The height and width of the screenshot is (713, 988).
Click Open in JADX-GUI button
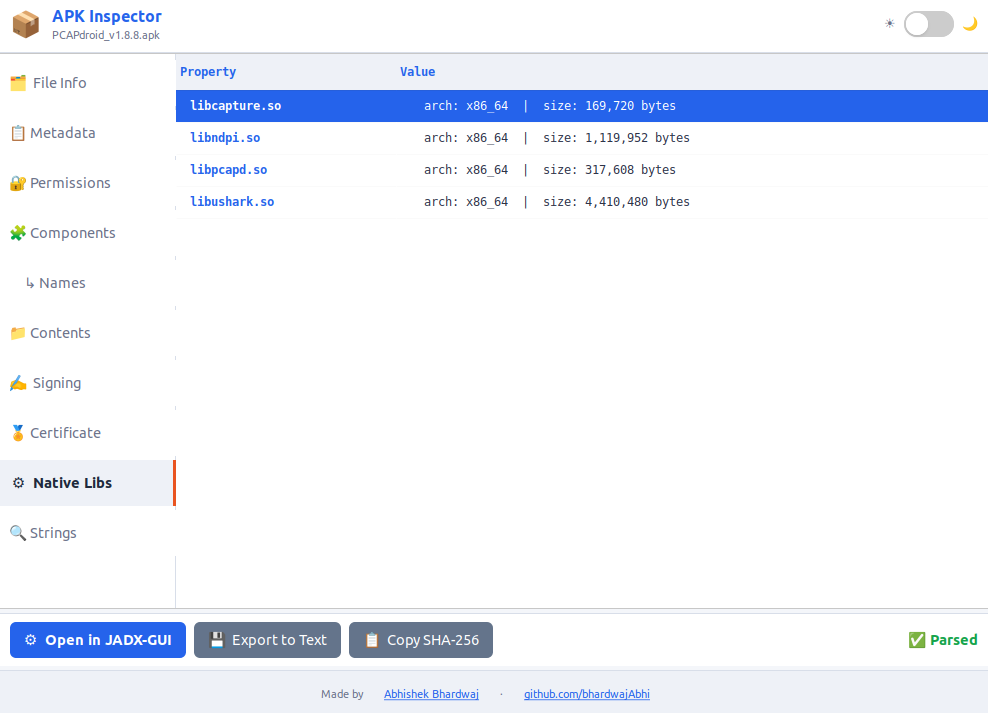(x=98, y=640)
